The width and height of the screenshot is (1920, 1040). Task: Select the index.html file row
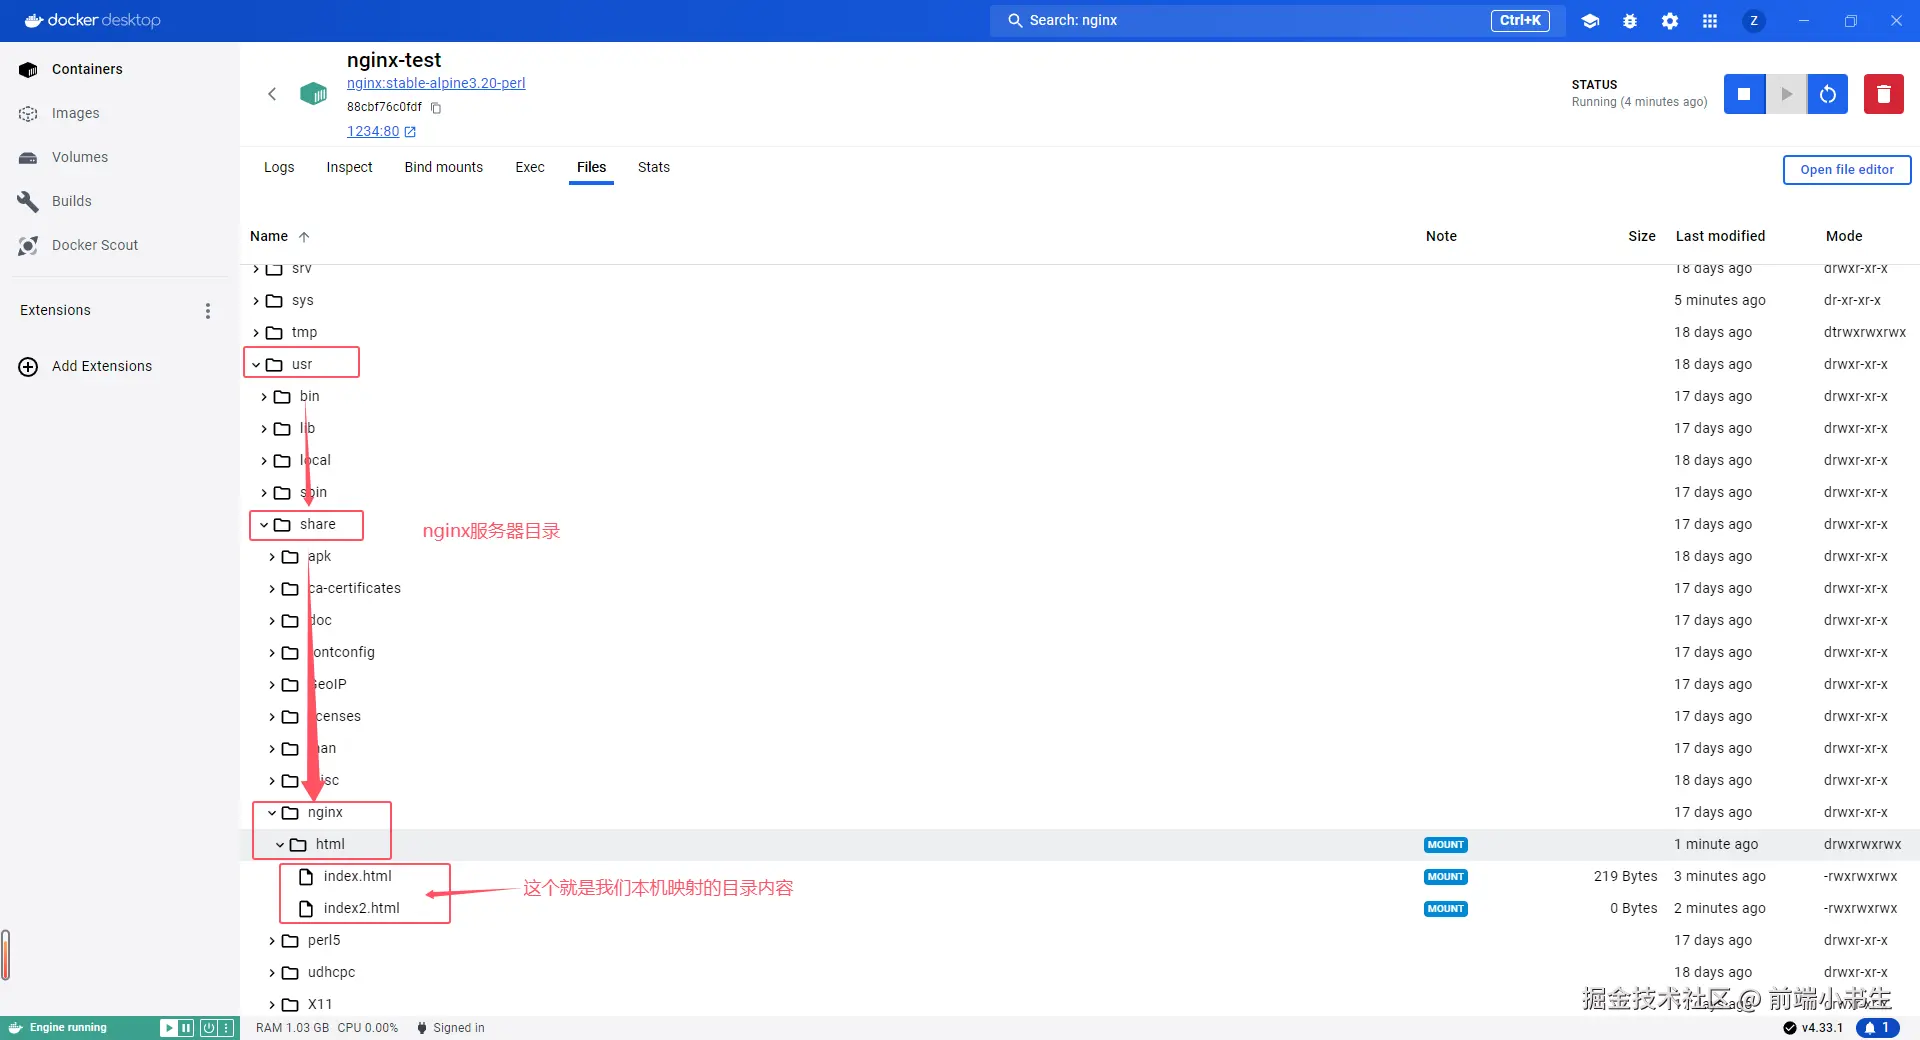pos(1080,877)
